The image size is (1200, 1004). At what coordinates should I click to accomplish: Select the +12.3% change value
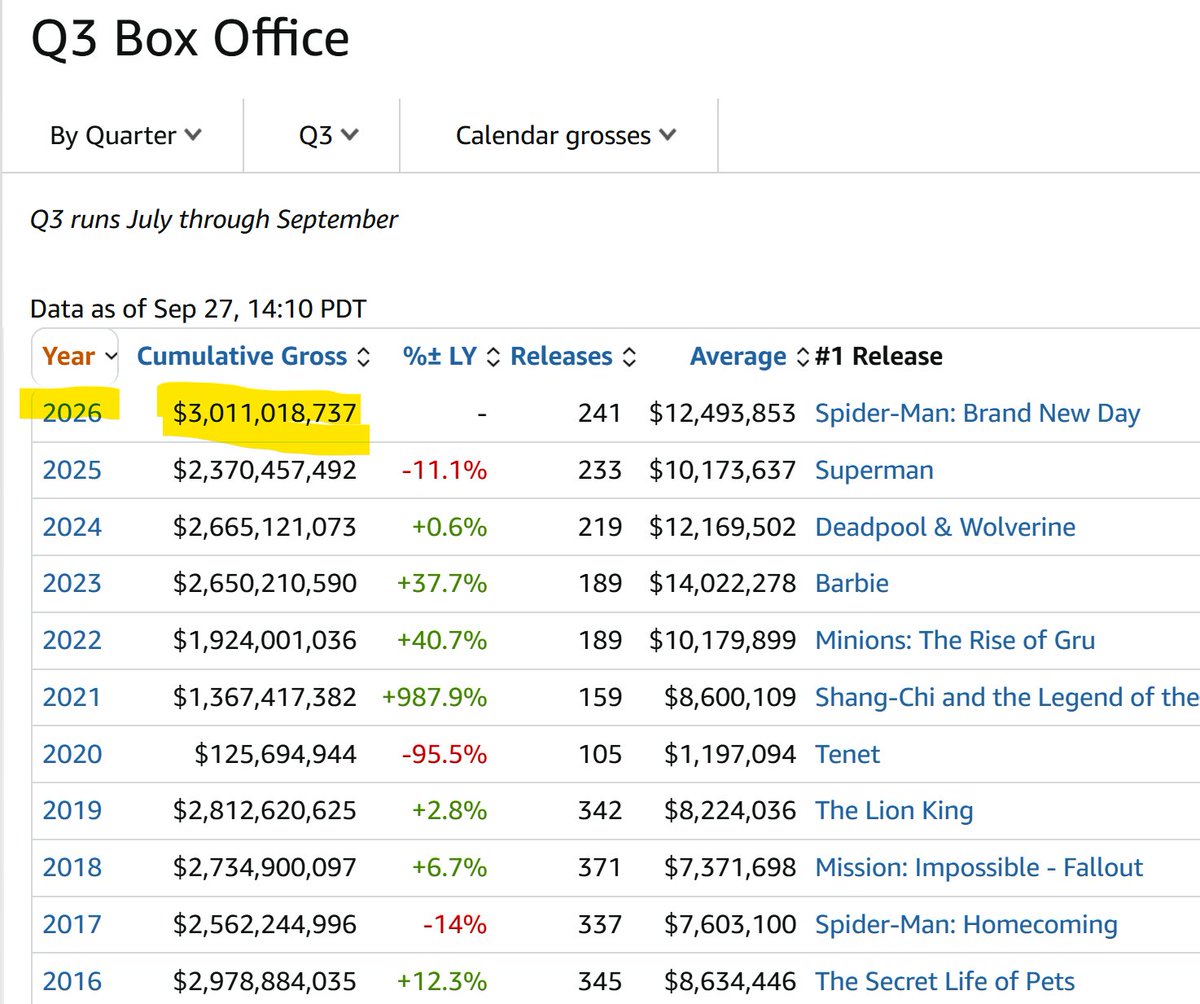(442, 982)
